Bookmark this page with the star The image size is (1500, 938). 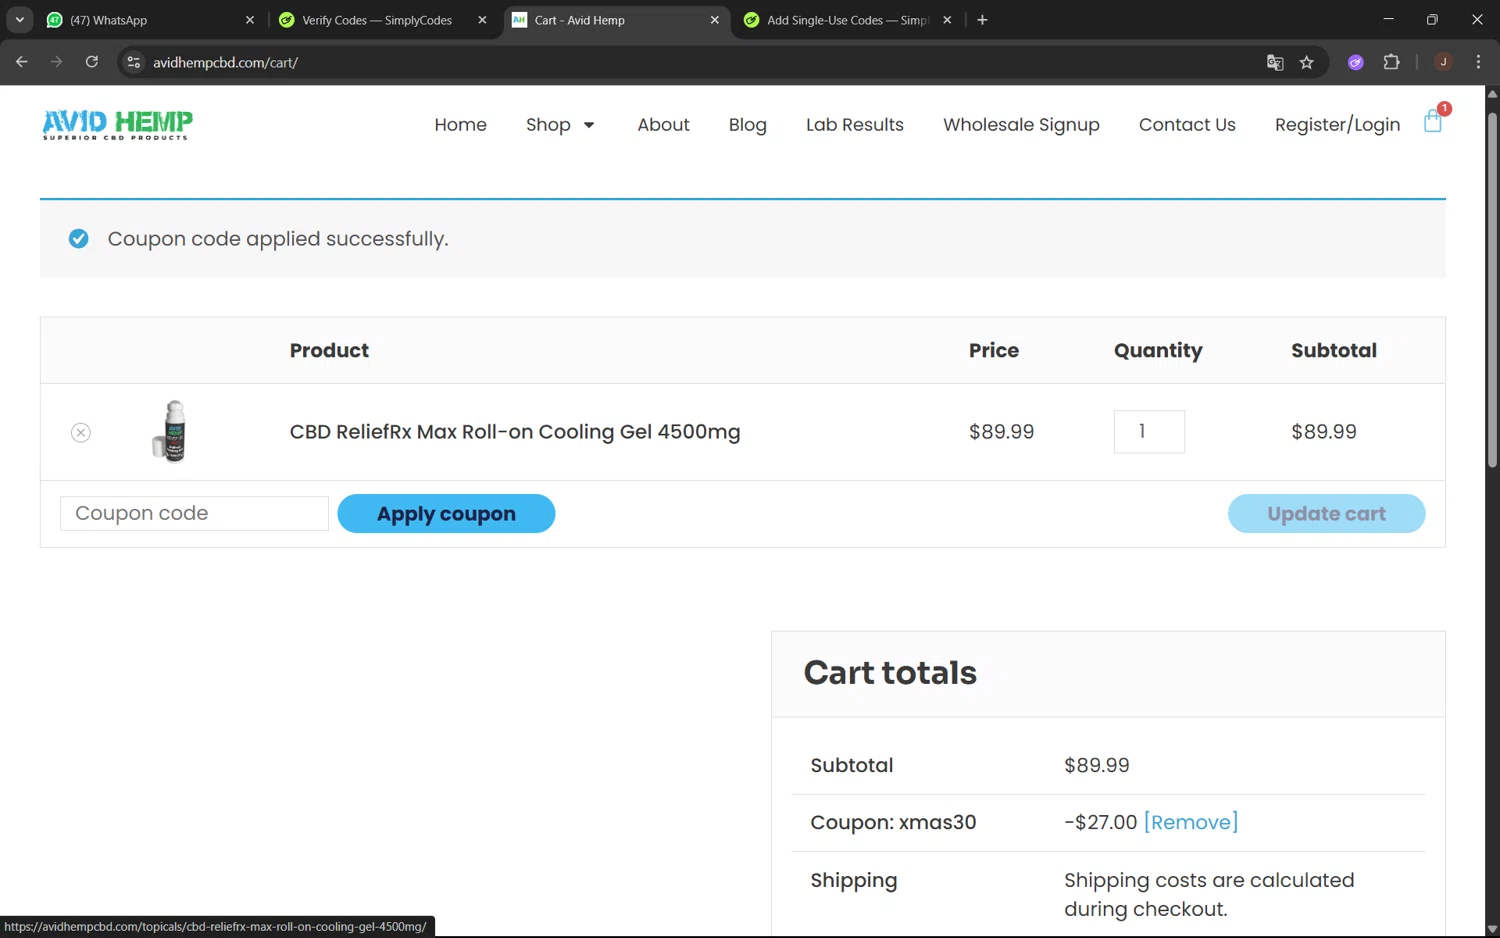coord(1306,62)
